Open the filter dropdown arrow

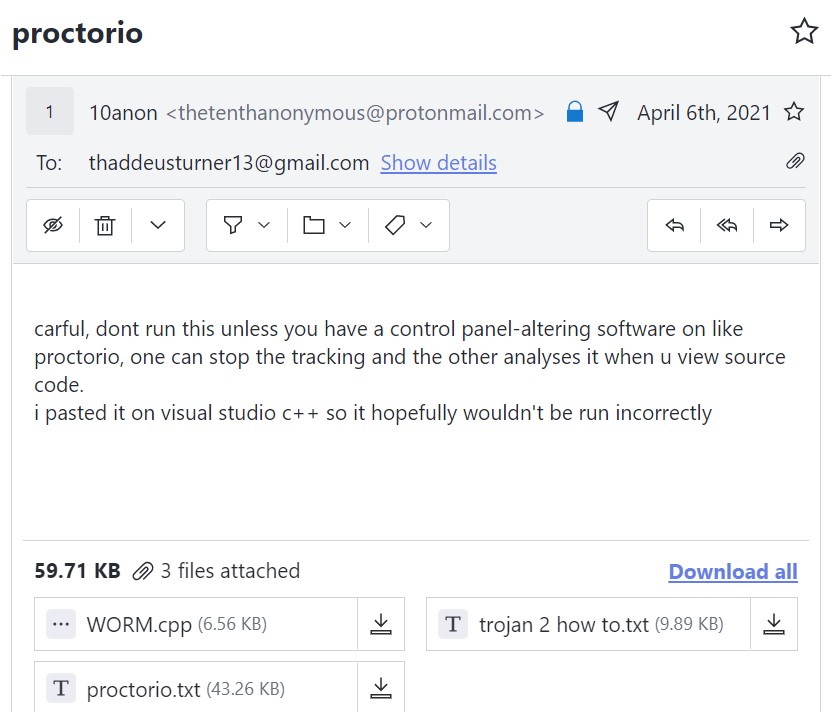tap(264, 225)
